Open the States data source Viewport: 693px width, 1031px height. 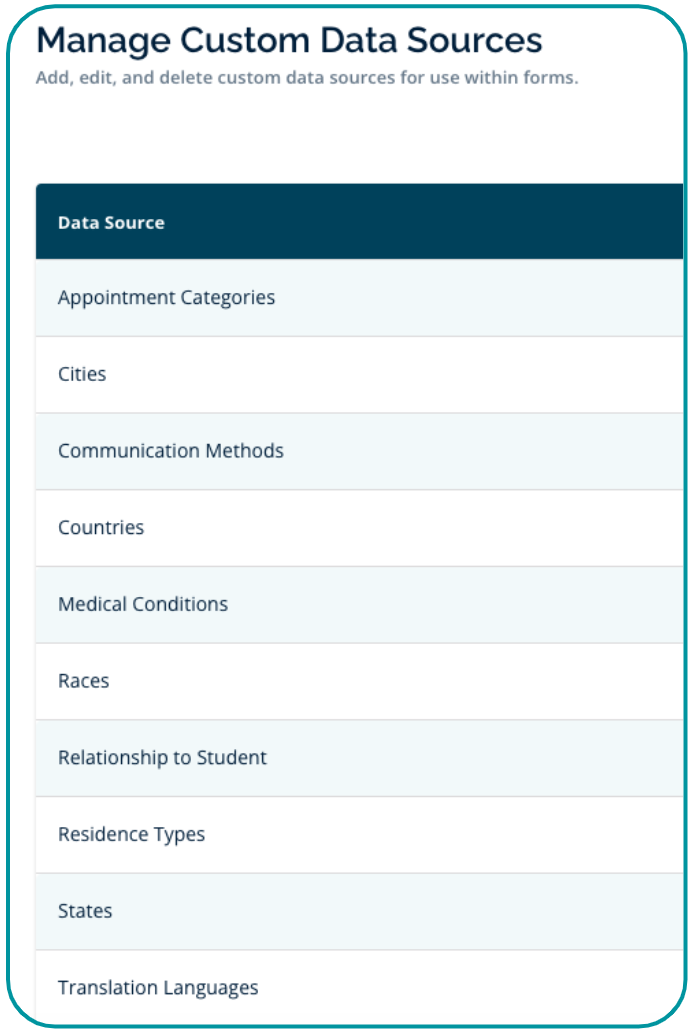click(x=85, y=911)
